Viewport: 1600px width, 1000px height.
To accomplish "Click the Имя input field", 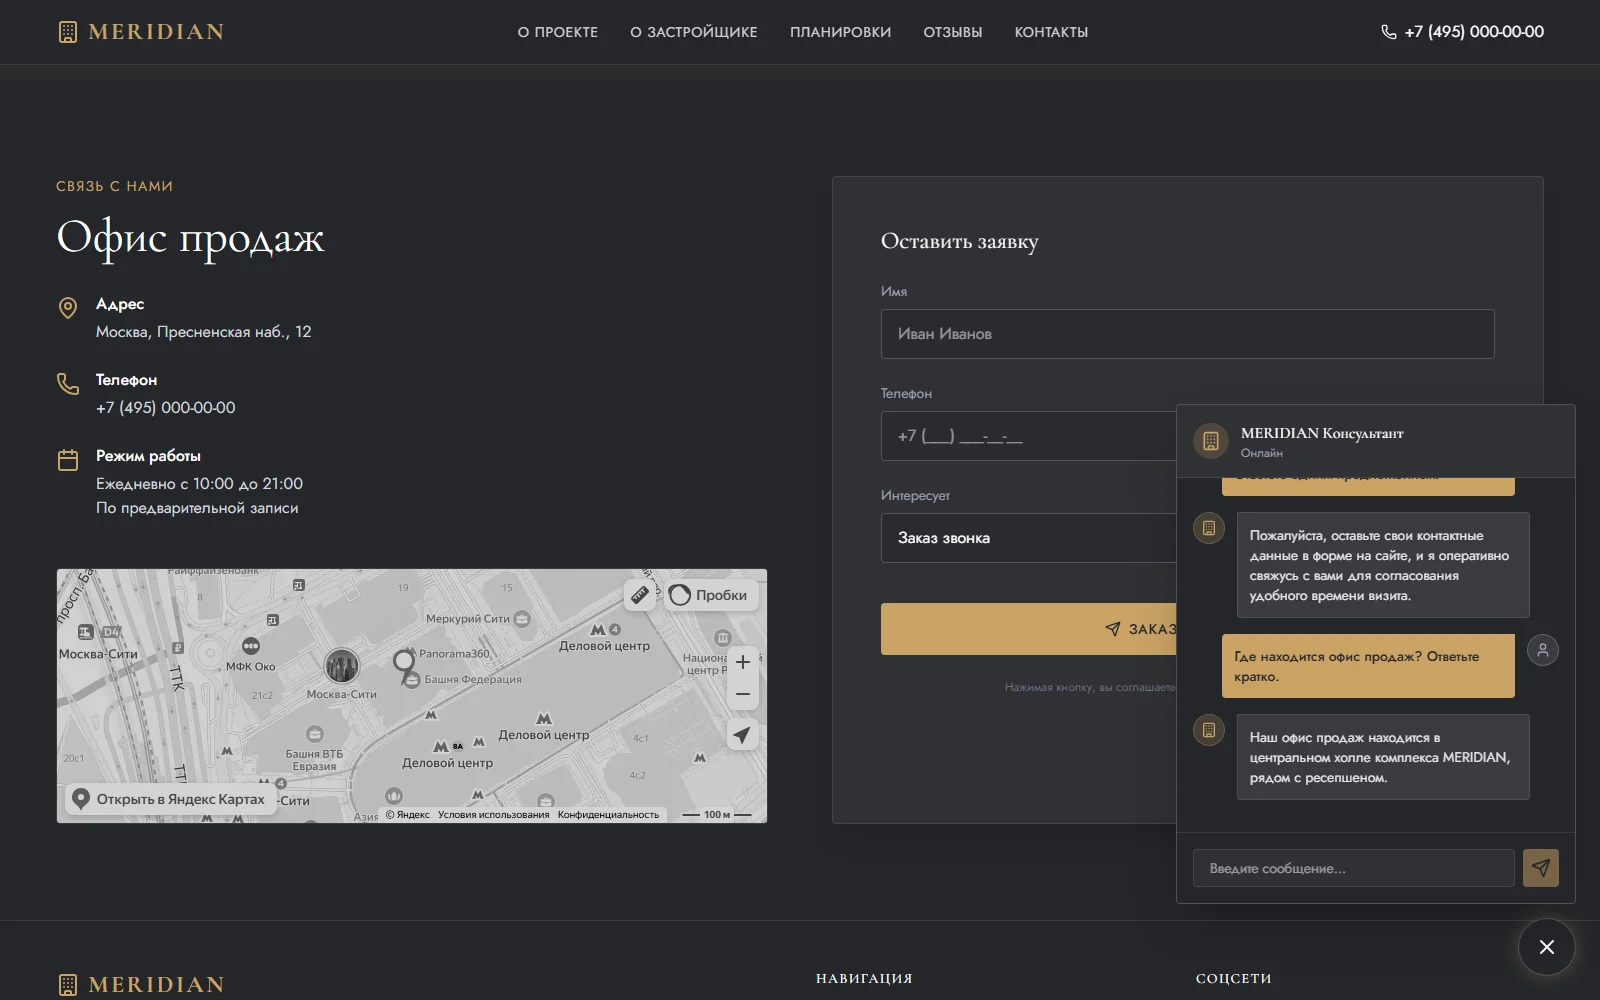I will point(1188,334).
